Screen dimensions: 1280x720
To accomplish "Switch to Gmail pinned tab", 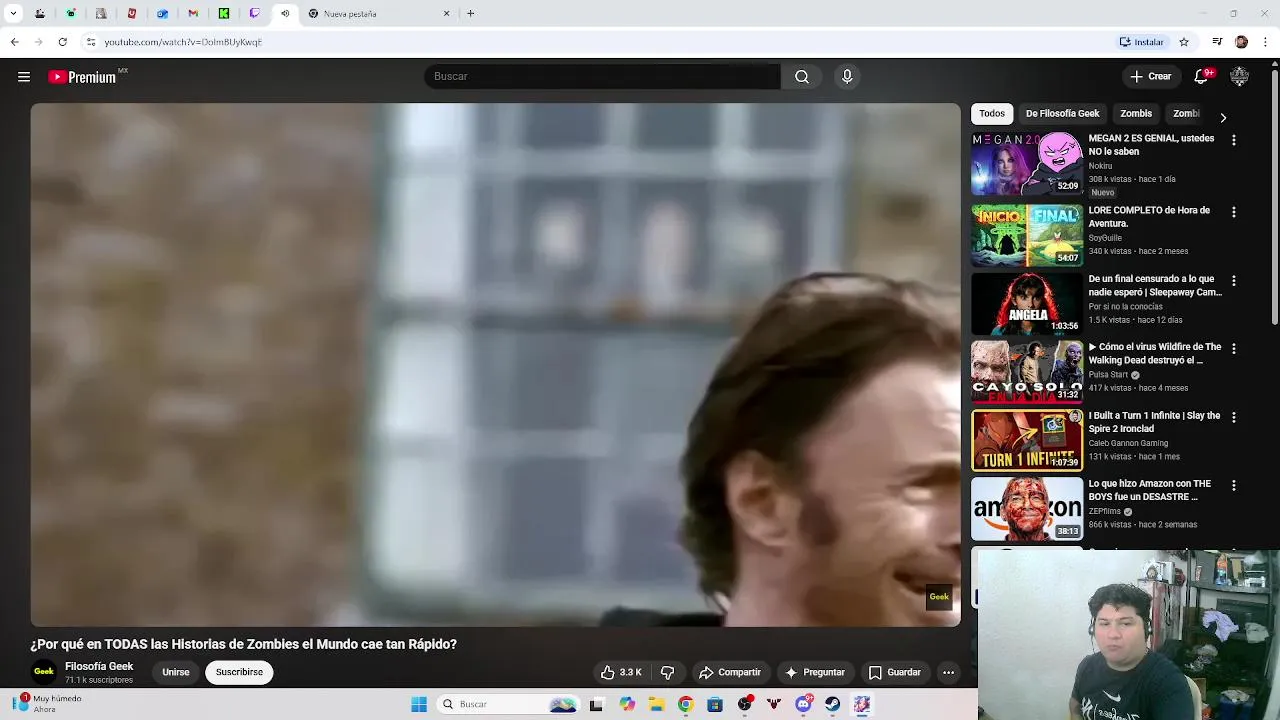I will (x=193, y=14).
